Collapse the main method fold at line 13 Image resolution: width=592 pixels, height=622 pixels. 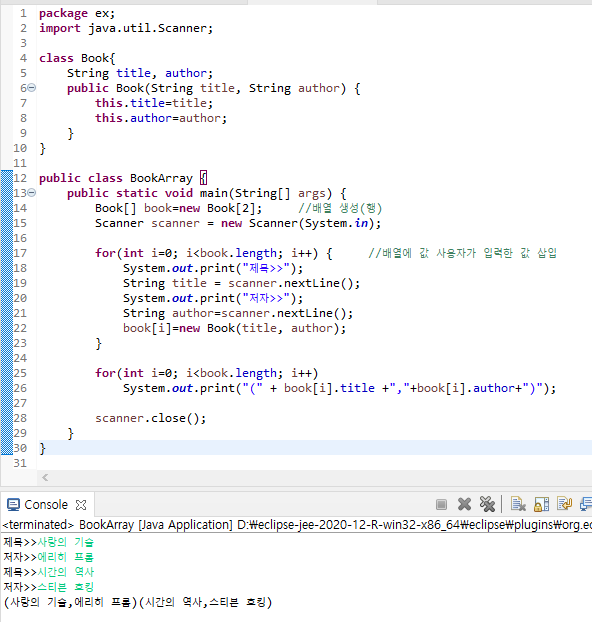(x=32, y=193)
